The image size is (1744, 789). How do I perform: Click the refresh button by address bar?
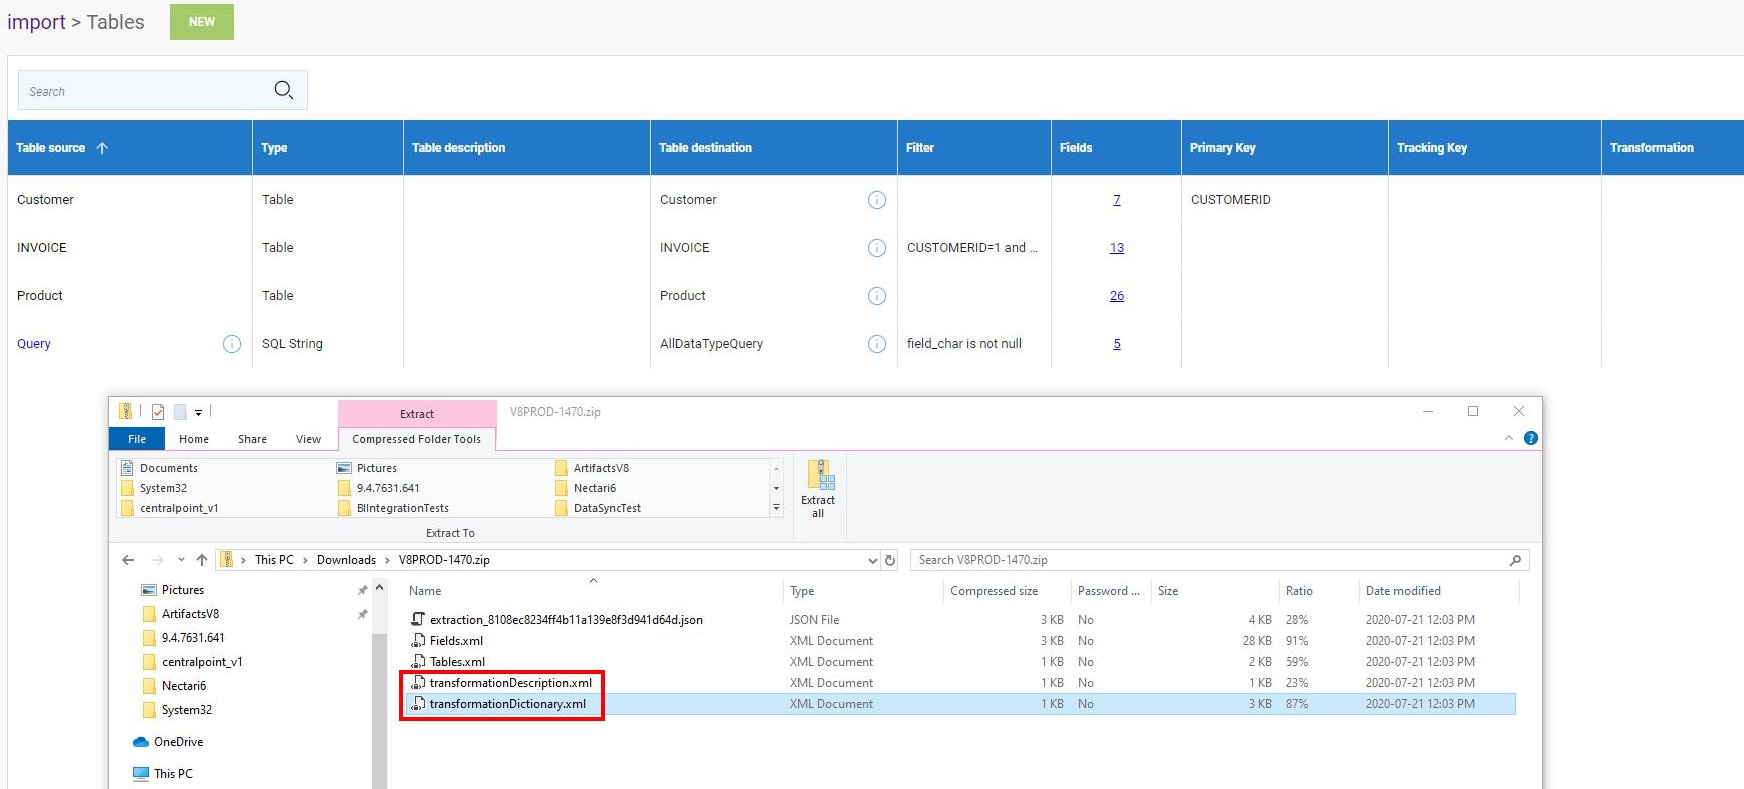[x=890, y=560]
